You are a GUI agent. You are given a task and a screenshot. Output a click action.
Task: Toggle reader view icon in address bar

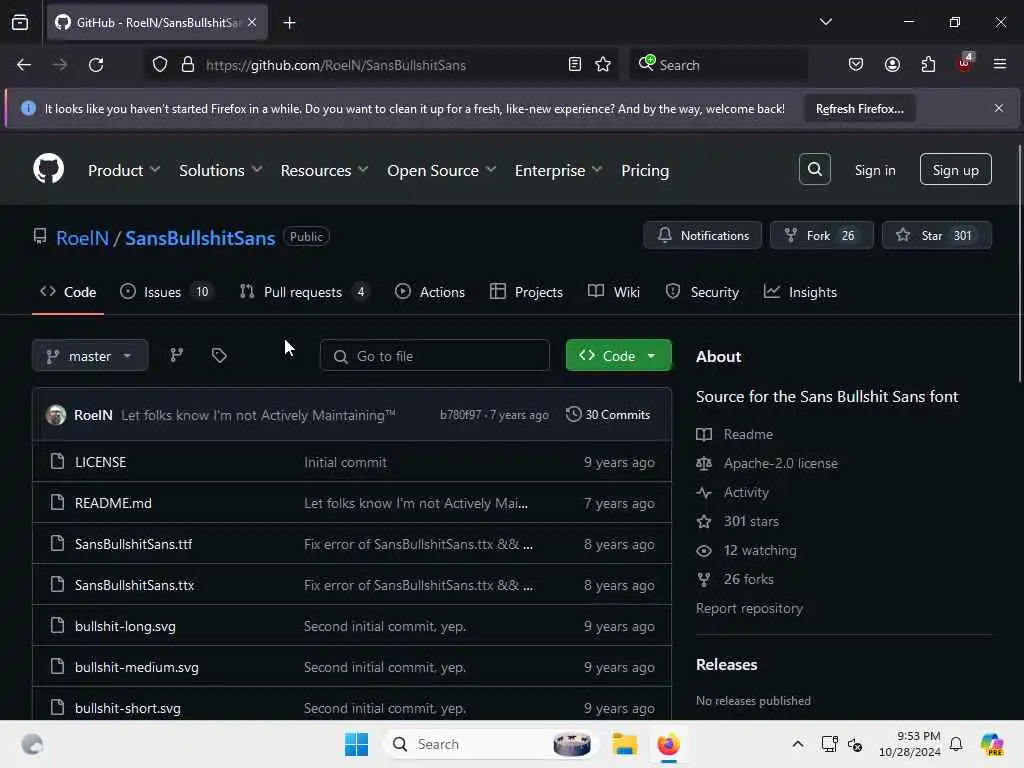tap(575, 65)
